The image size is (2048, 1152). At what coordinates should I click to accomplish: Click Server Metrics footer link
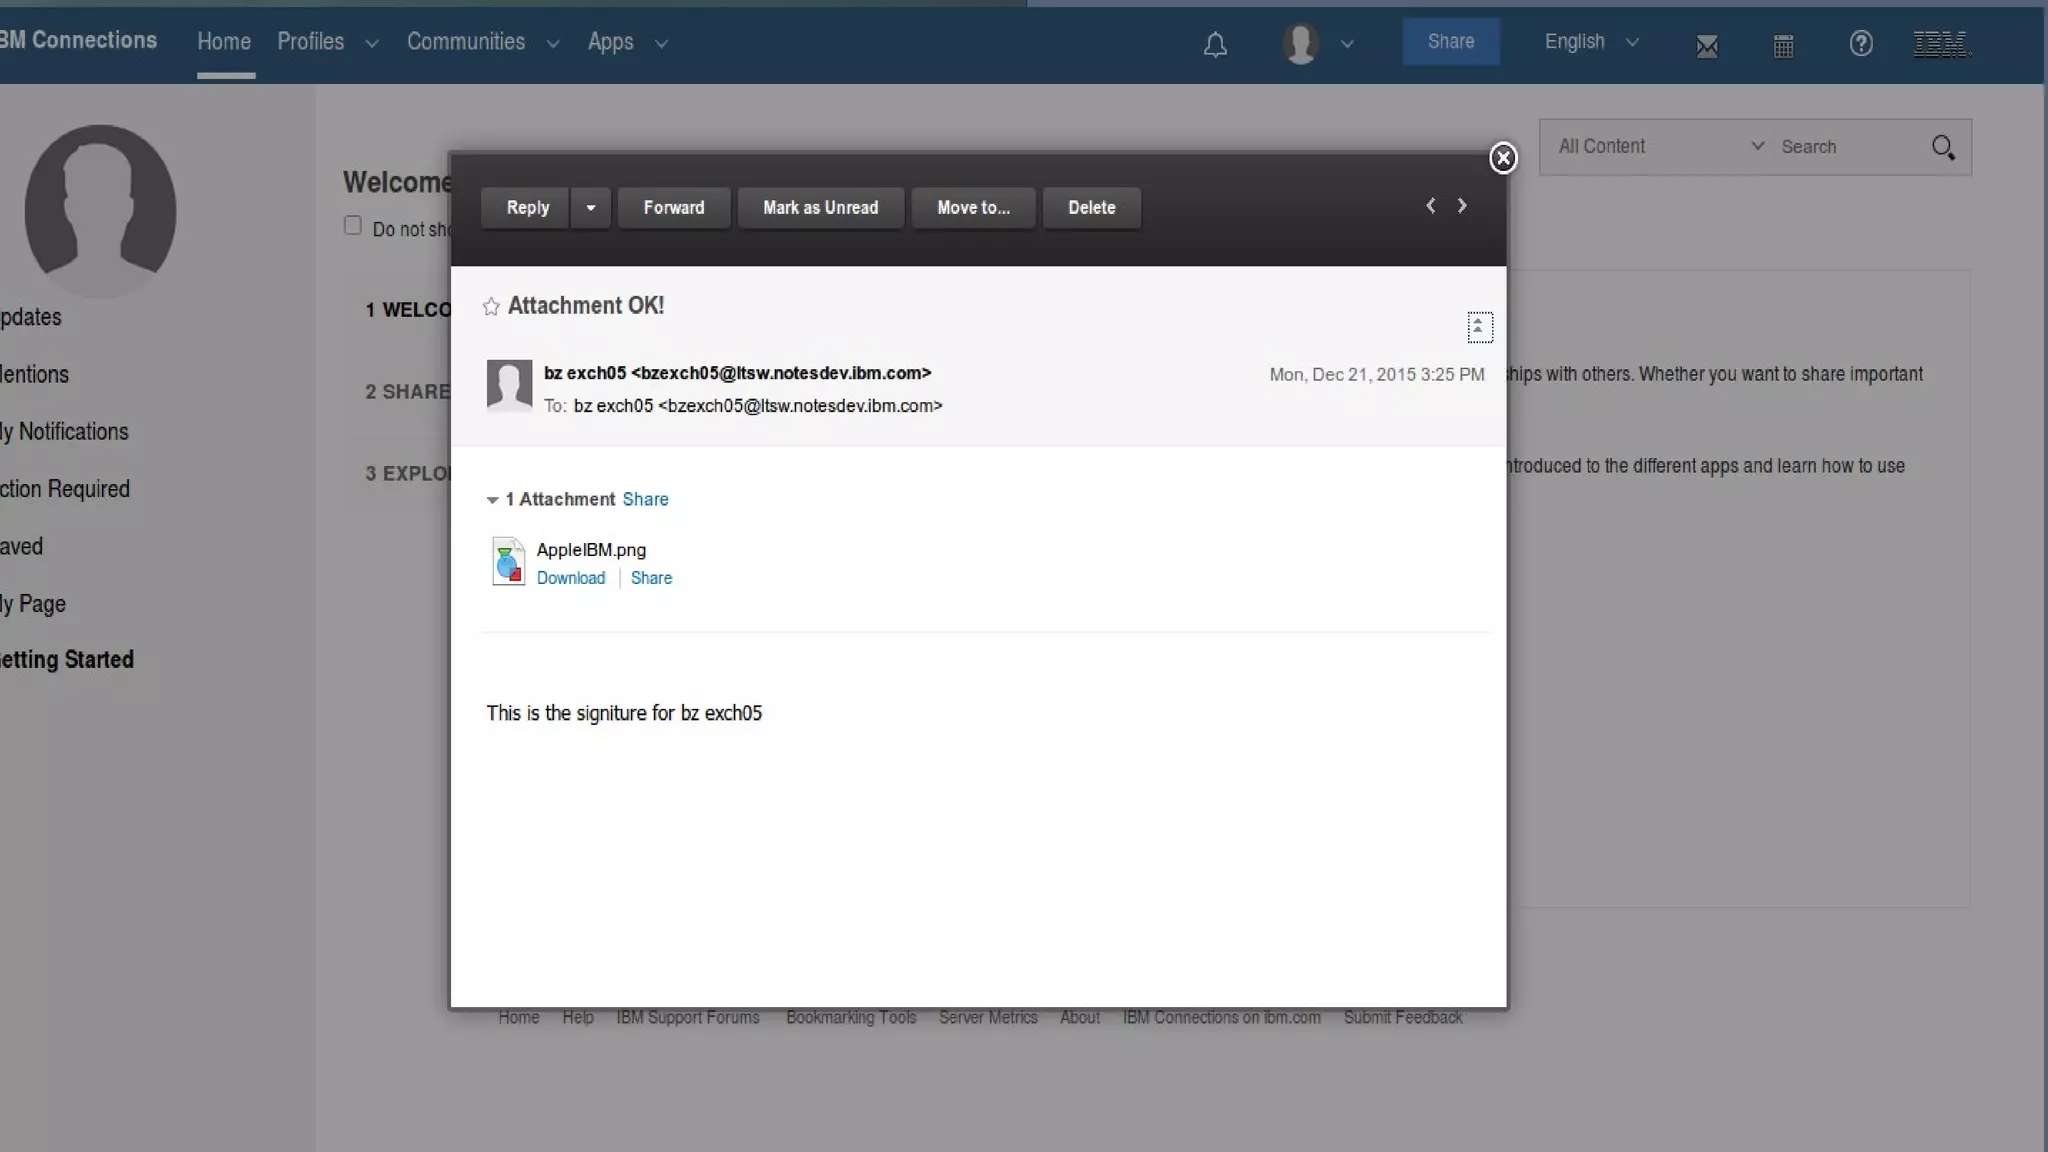[988, 1018]
